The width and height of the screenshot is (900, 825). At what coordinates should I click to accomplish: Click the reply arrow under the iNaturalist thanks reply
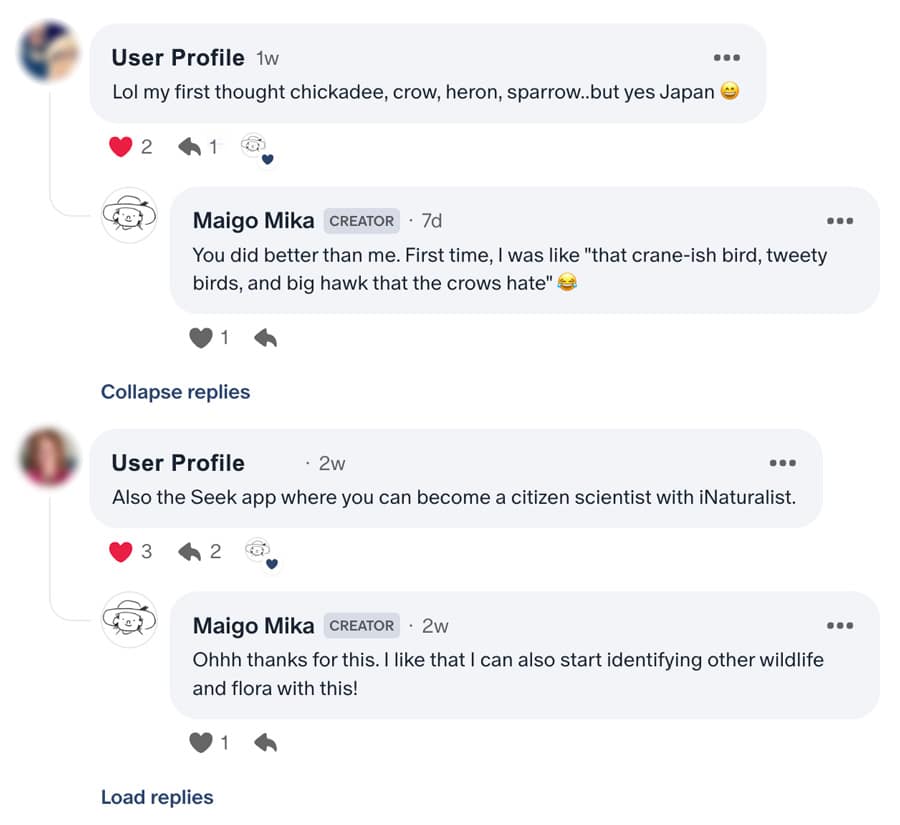[x=264, y=743]
